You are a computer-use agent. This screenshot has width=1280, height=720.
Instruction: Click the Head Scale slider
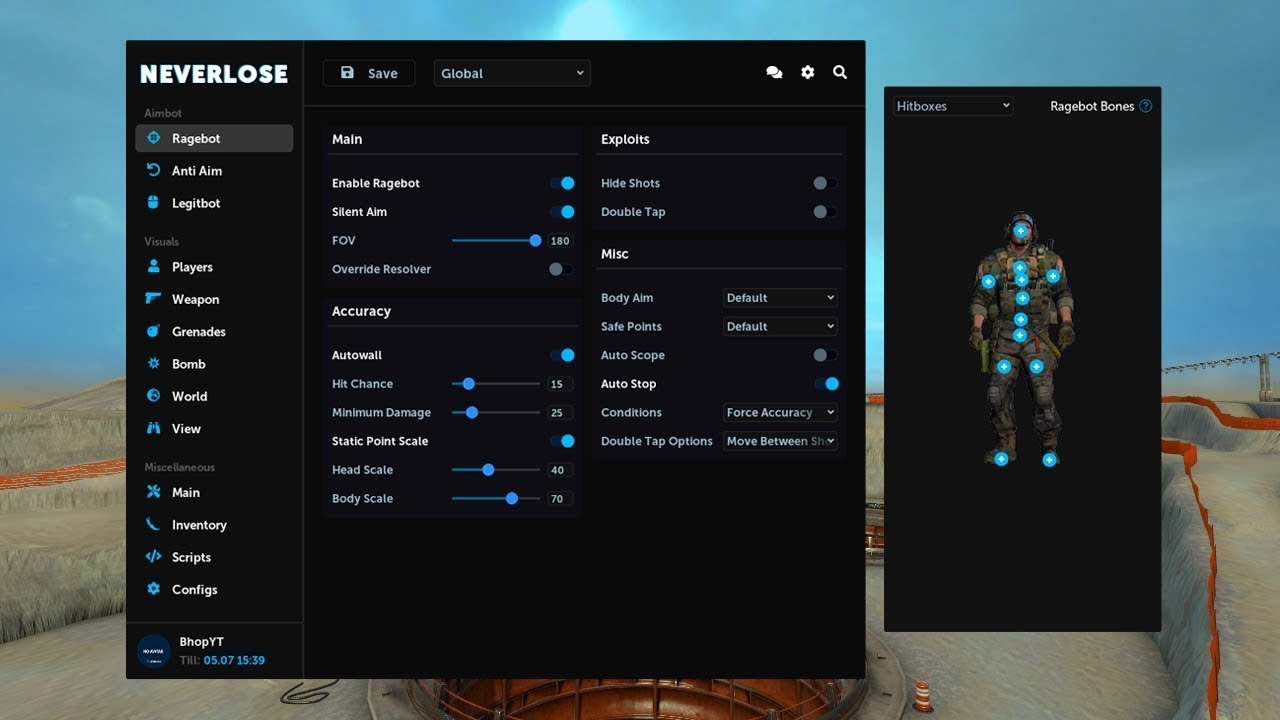496,470
